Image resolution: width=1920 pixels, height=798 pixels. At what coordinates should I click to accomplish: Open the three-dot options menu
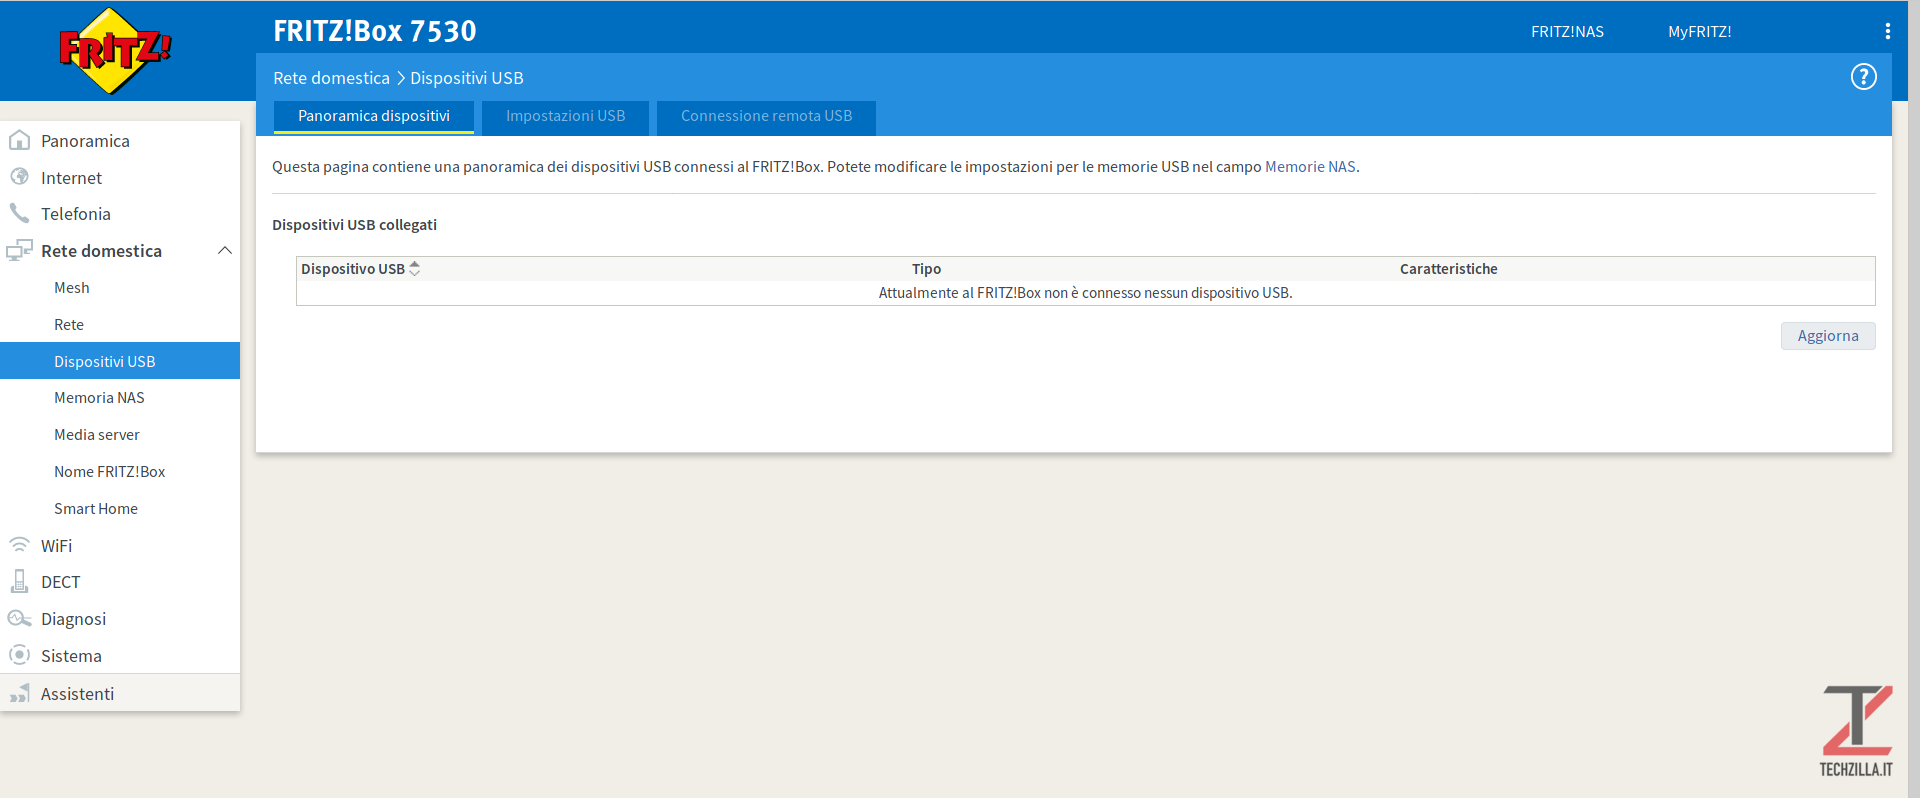pyautogui.click(x=1887, y=31)
